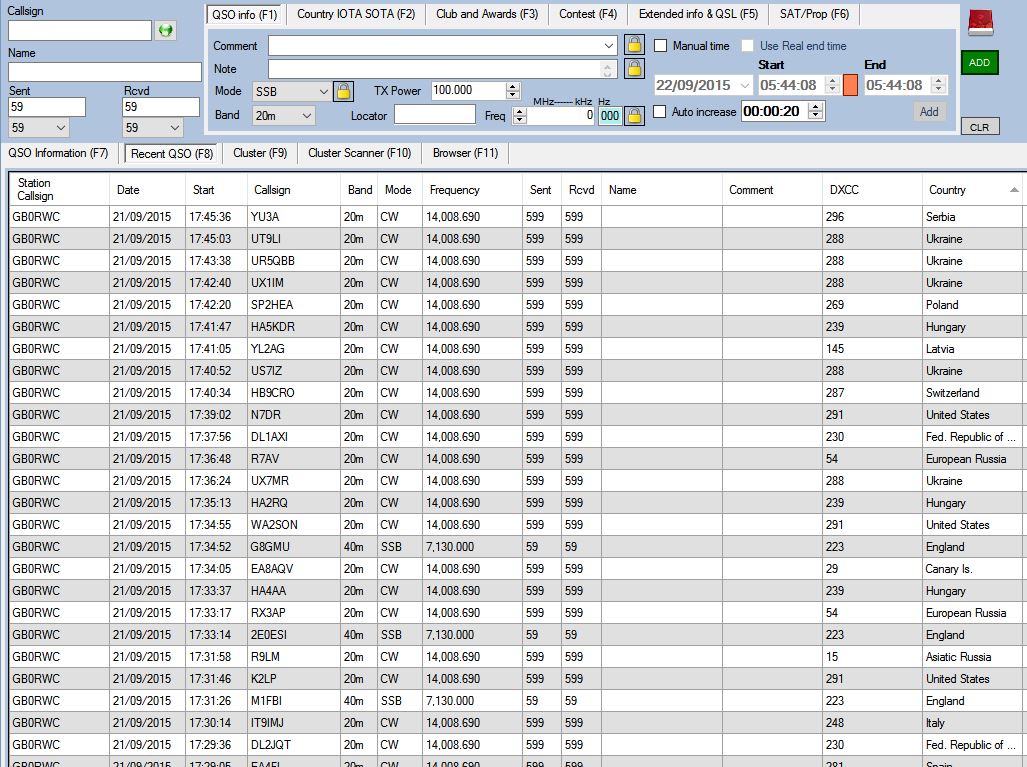This screenshot has height=767, width=1027.
Task: Open the SAT/Prop (F6) tab
Action: (814, 14)
